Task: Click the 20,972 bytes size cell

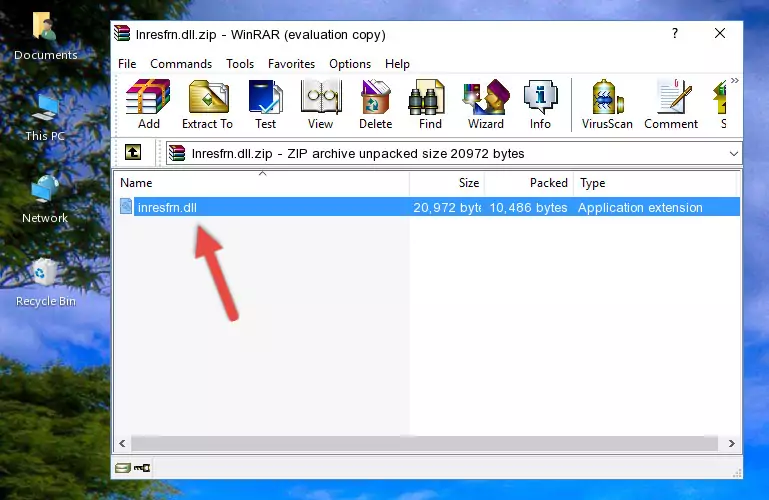Action: point(447,208)
